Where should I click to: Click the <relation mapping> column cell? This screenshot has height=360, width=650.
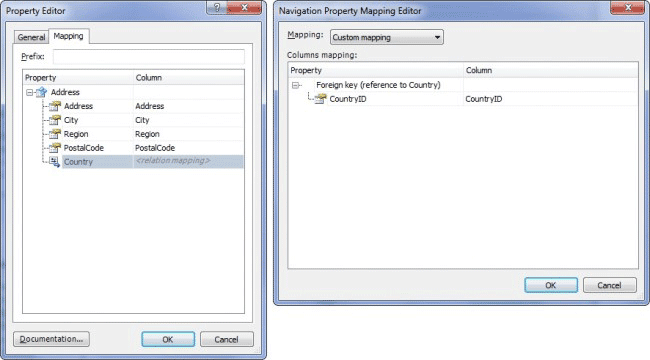tap(189, 161)
